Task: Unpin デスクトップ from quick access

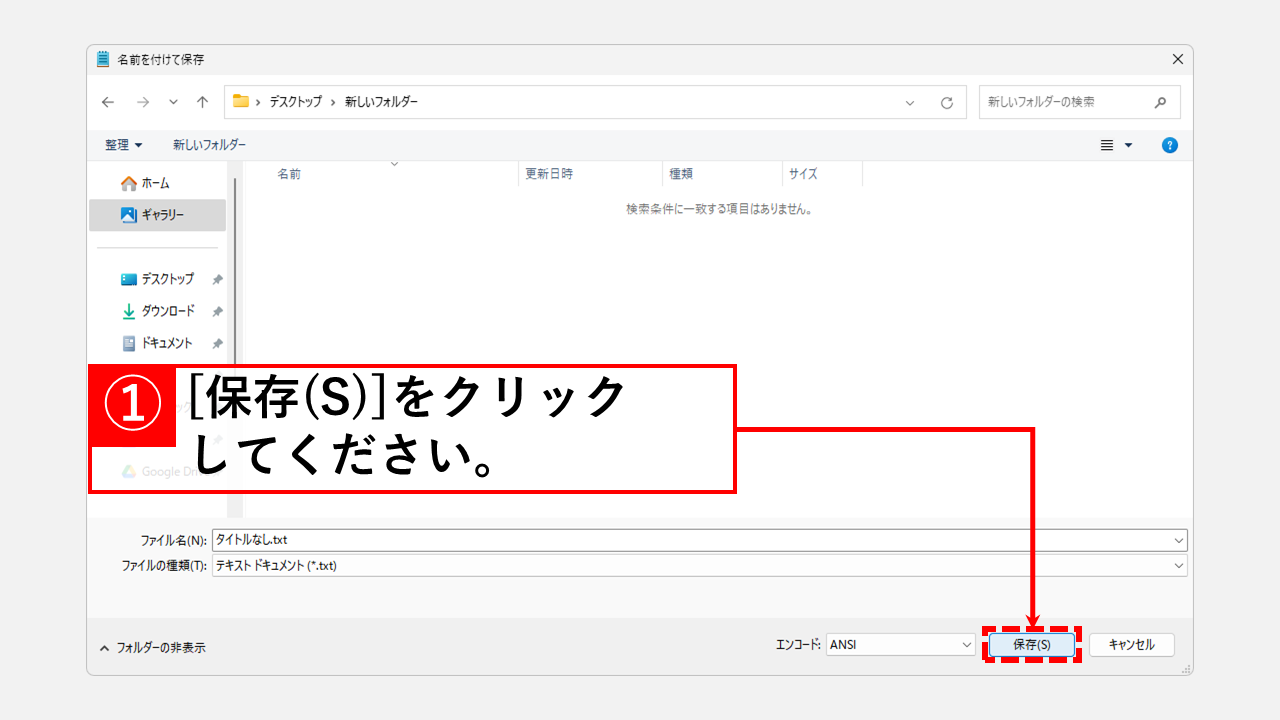Action: coord(216,278)
